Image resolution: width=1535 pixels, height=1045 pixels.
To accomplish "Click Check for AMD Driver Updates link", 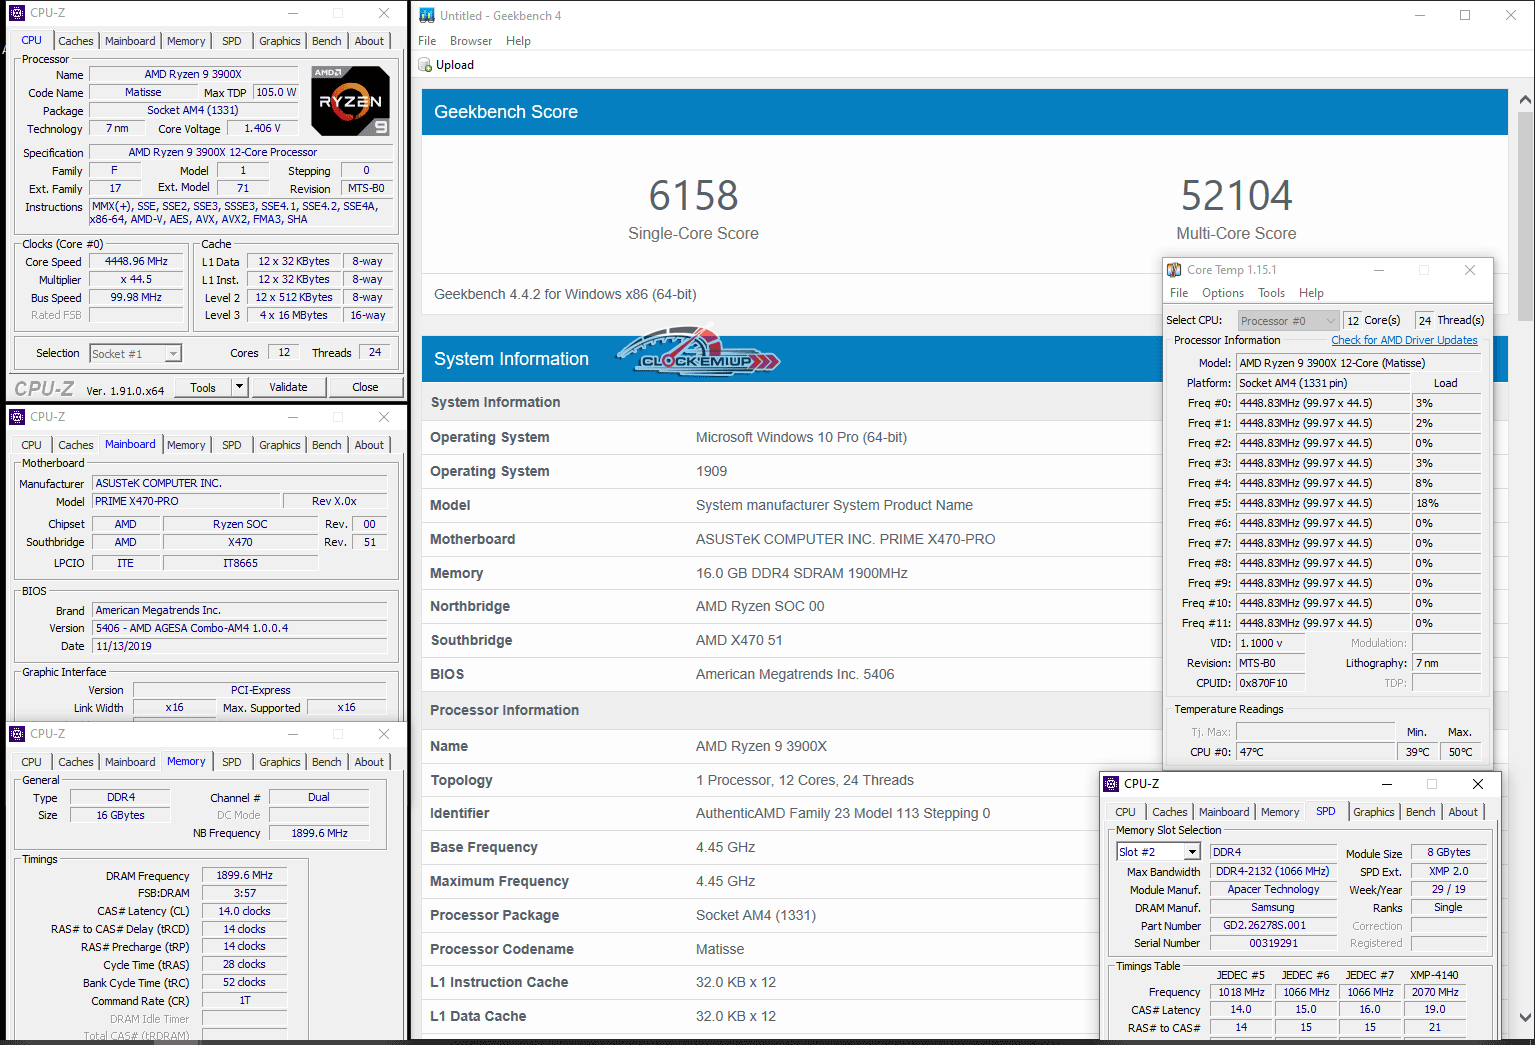I will 1403,340.
